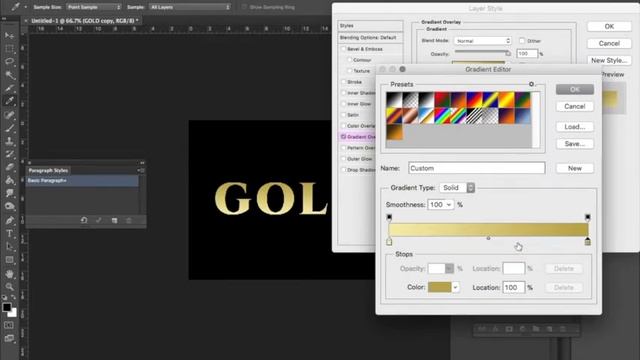Create new paragraph style icon
The width and height of the screenshot is (640, 360).
coord(114,220)
